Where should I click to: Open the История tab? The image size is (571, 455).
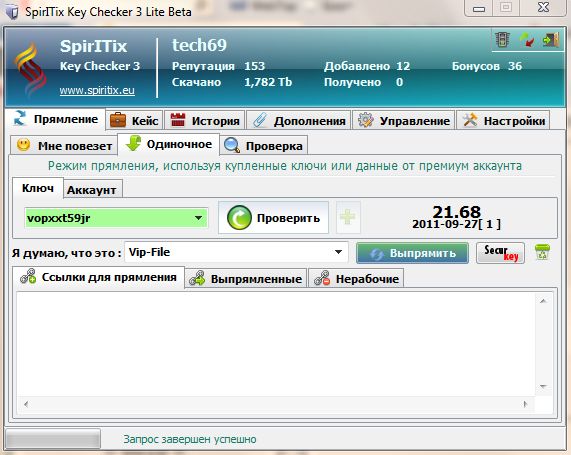tap(205, 121)
